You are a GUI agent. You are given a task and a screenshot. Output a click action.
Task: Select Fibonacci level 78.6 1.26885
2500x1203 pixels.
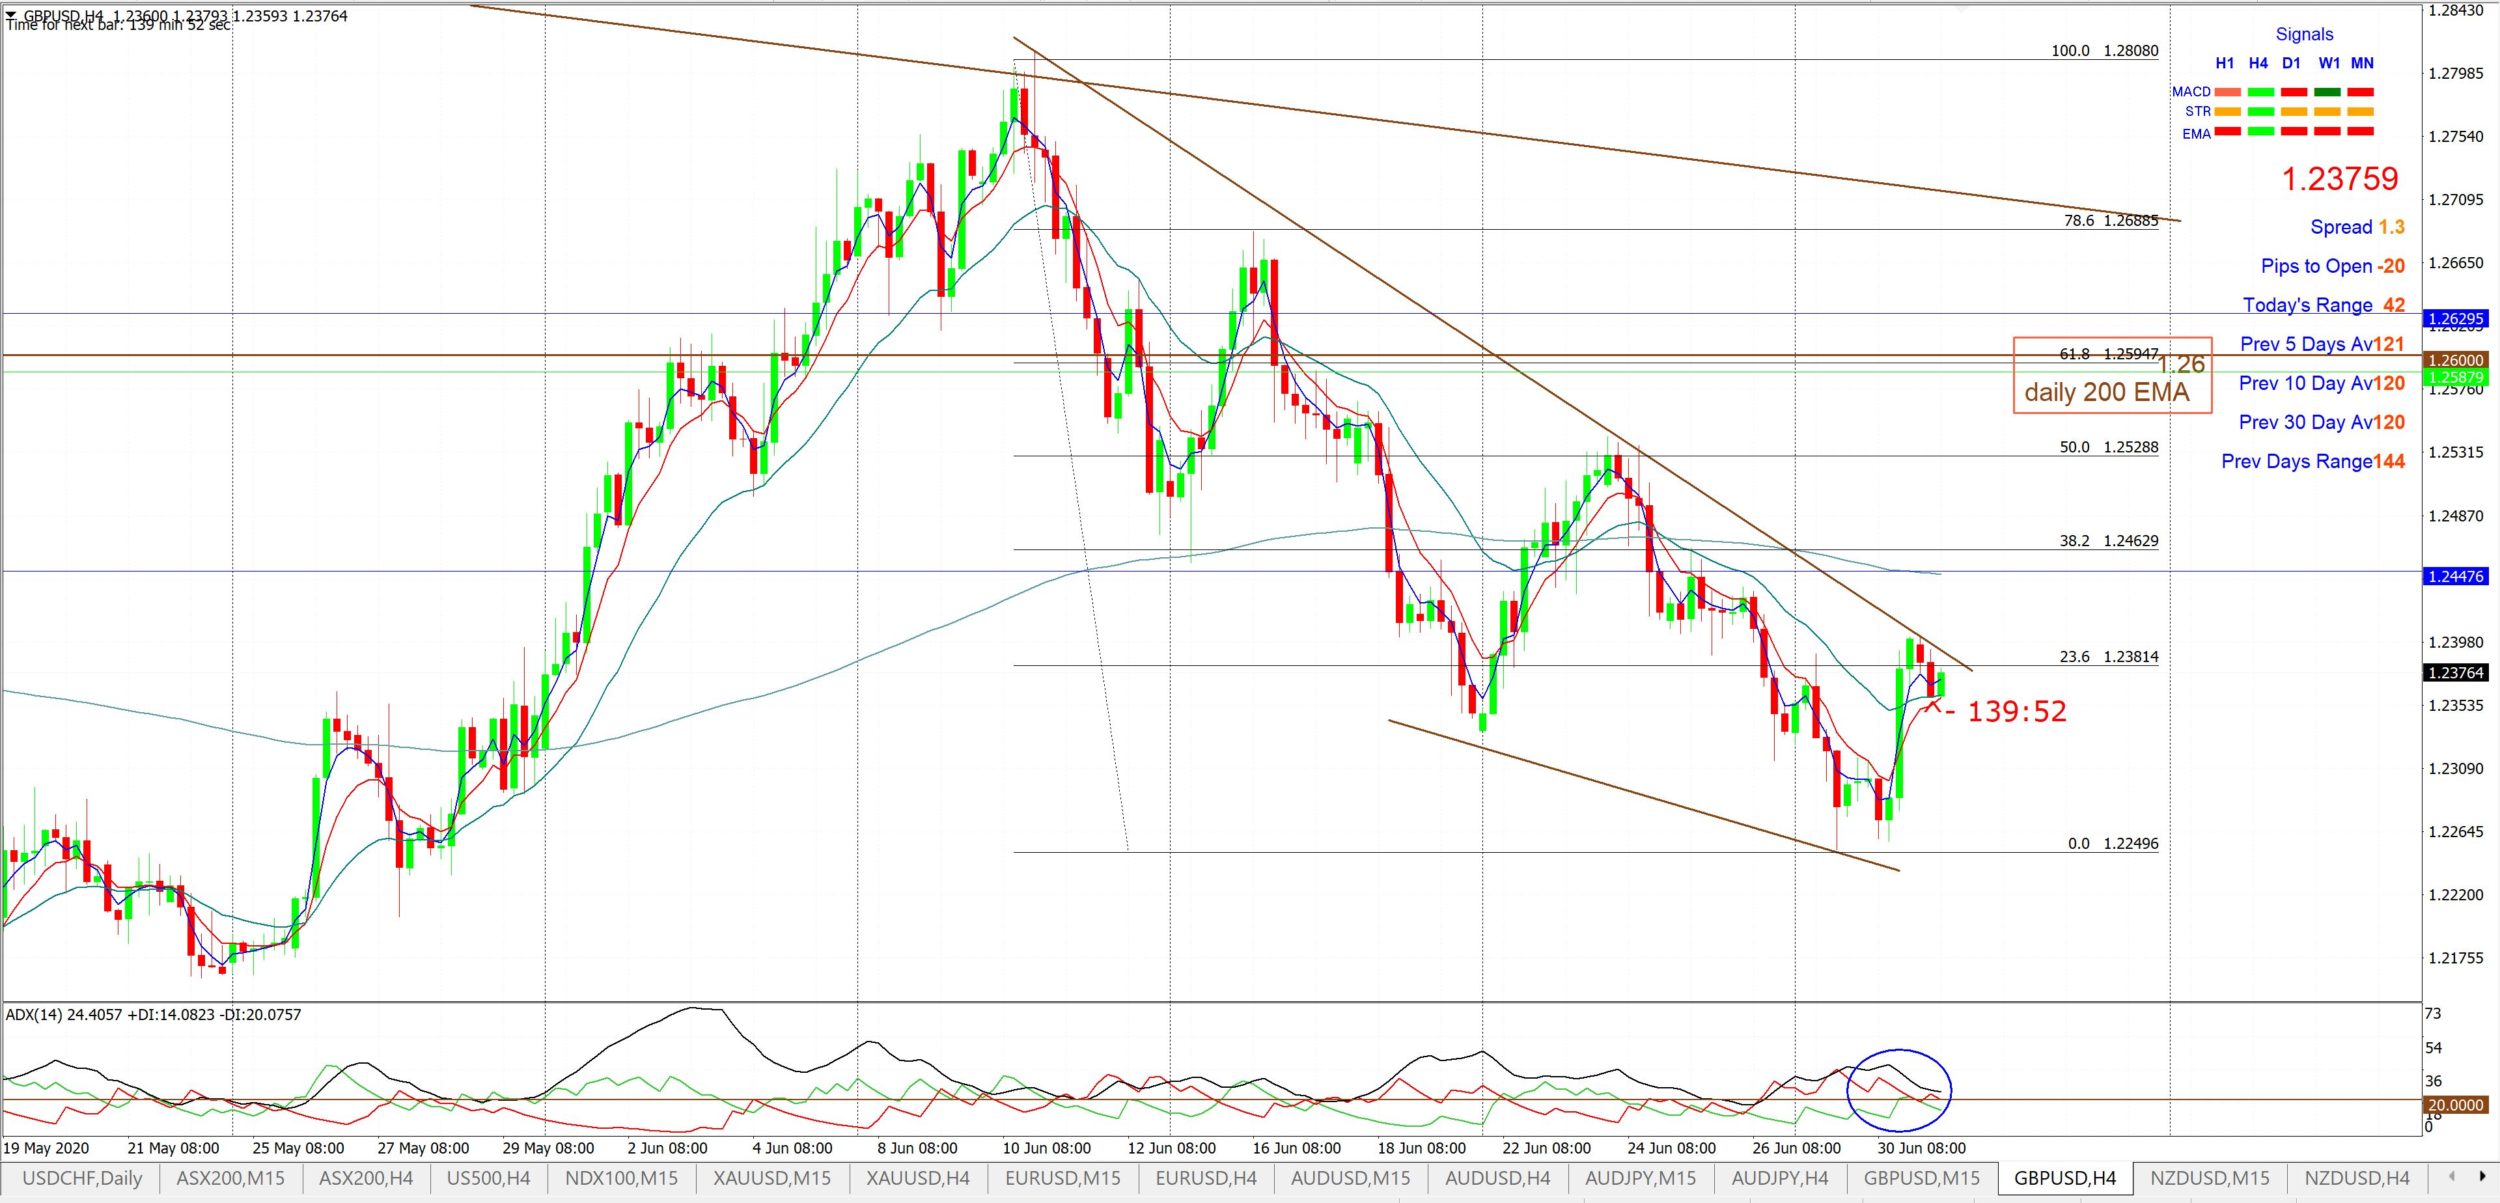[2110, 220]
